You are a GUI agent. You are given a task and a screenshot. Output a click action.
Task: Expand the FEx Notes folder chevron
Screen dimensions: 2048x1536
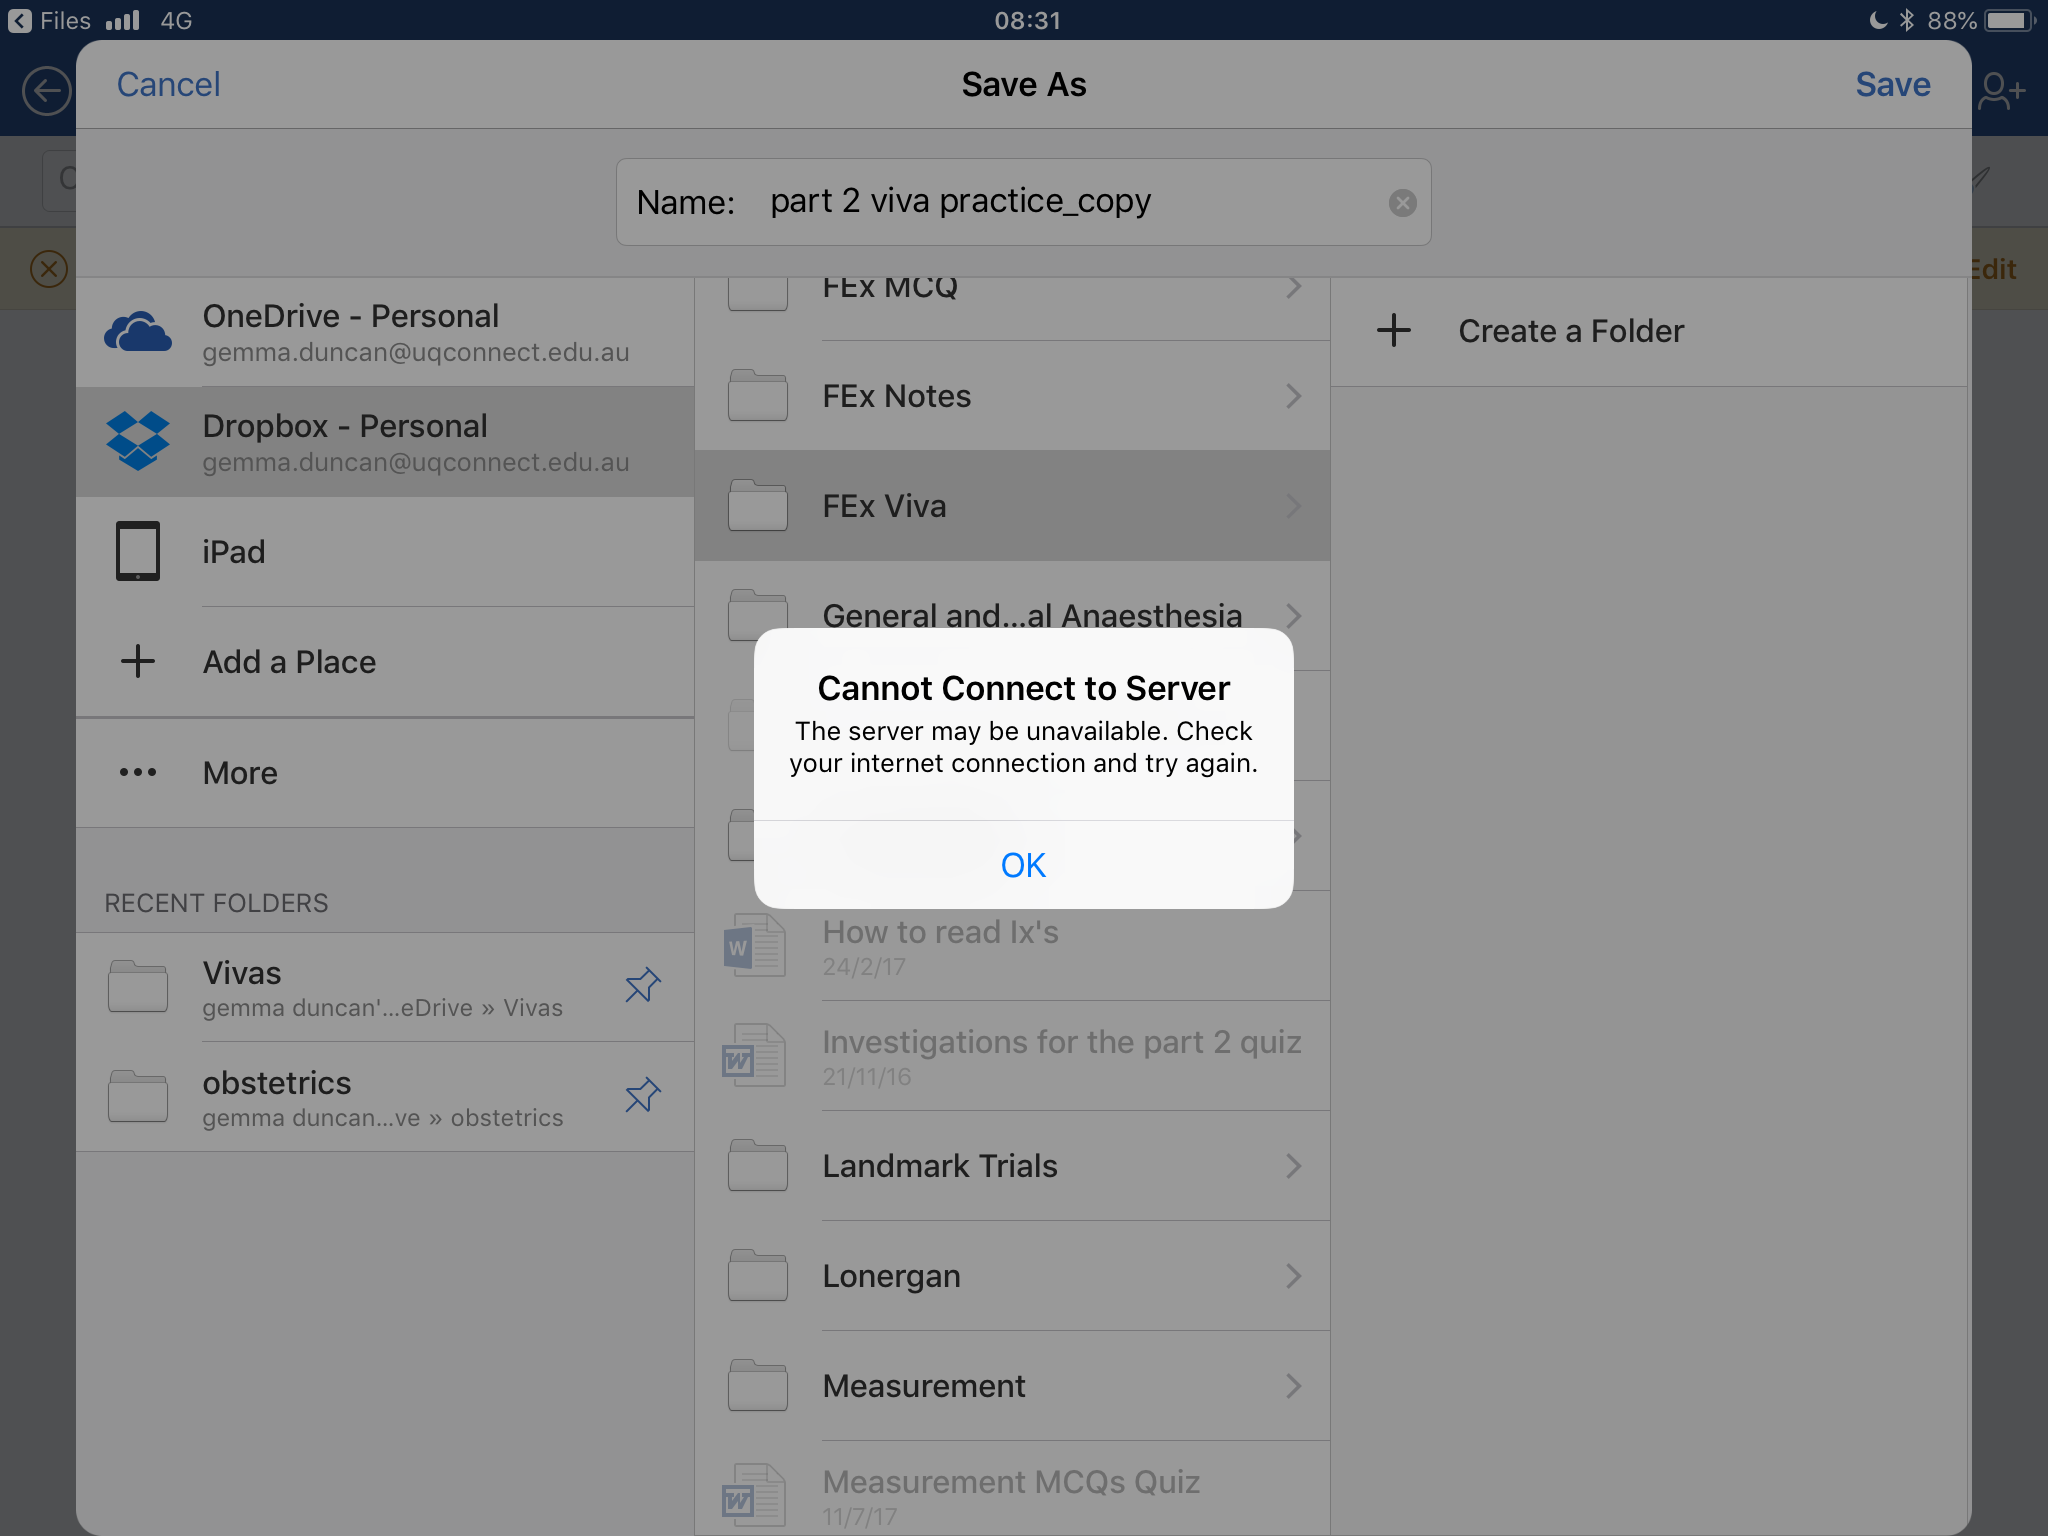click(1293, 396)
